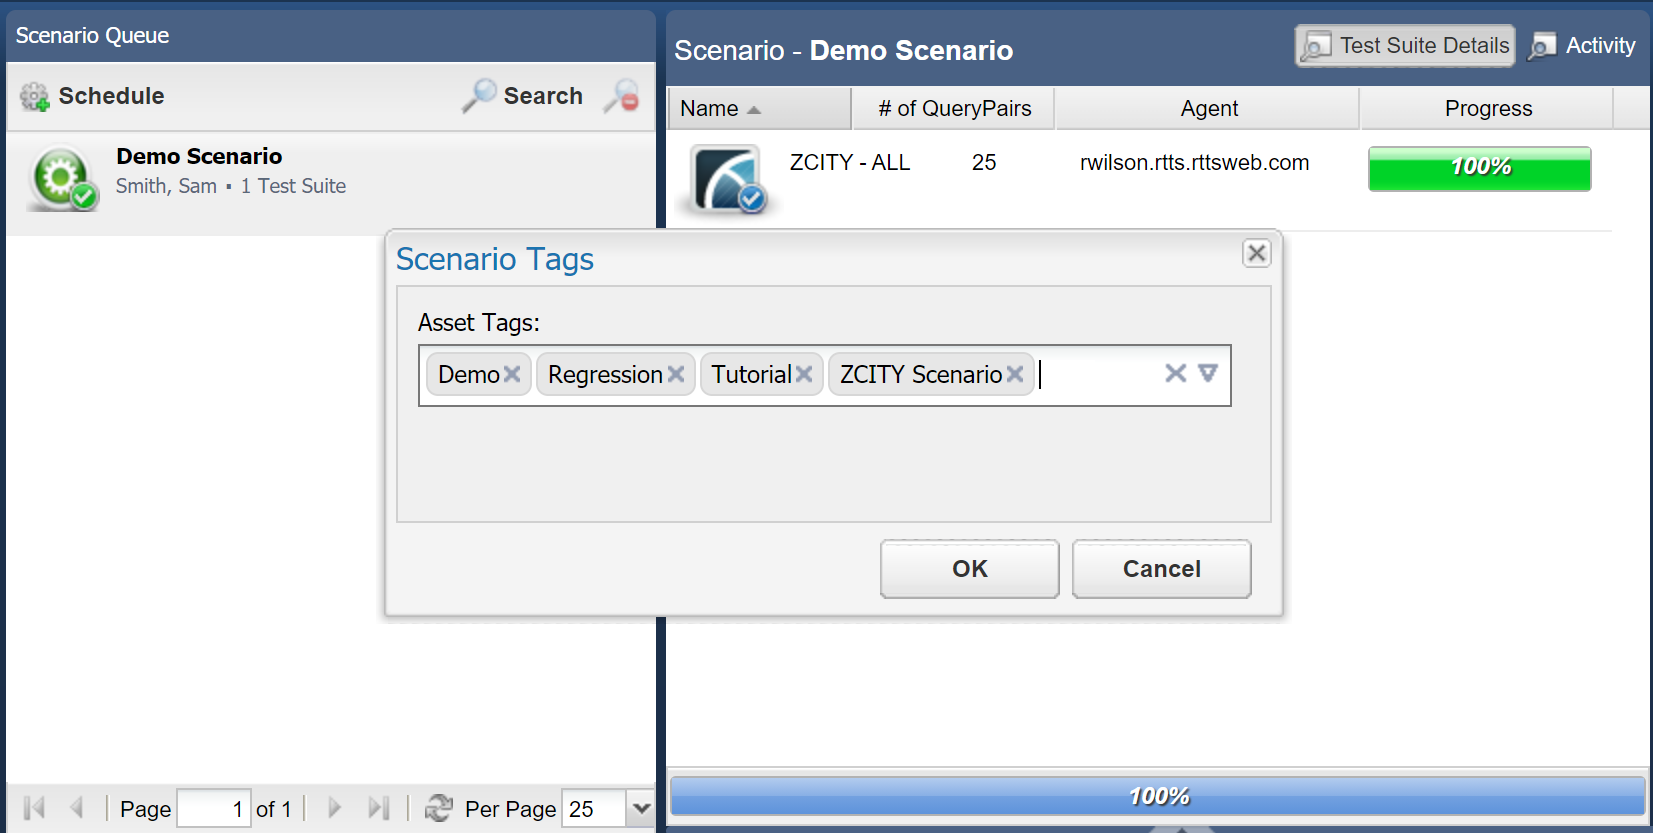Switch to the Activity view
Screen dimensions: 1653x833
(x=1582, y=46)
